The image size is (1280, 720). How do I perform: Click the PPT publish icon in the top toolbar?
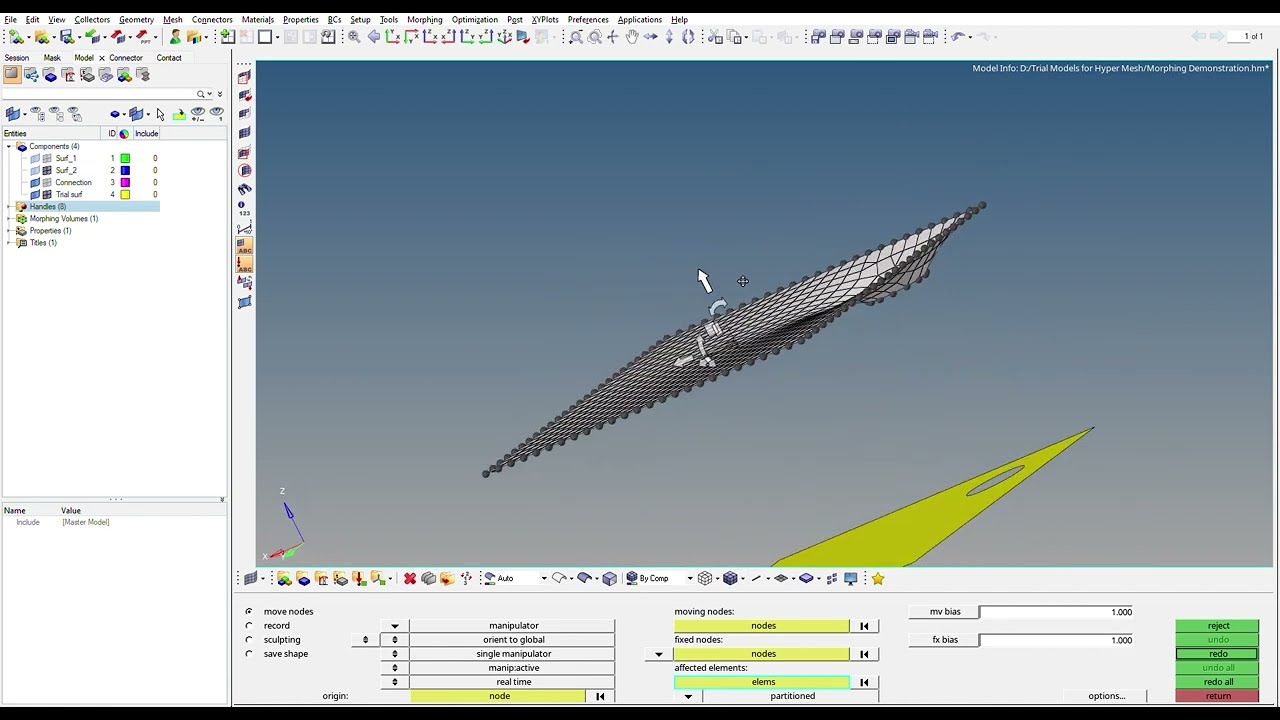point(143,37)
